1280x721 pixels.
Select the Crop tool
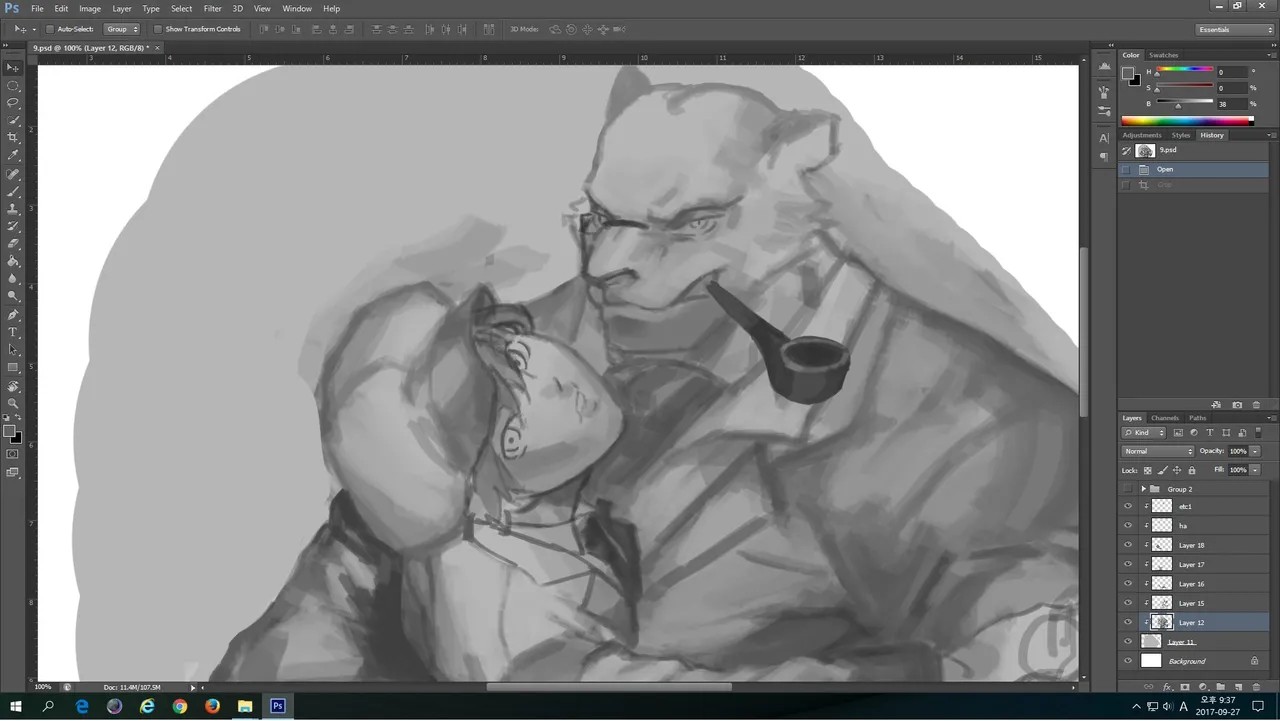pyautogui.click(x=13, y=137)
